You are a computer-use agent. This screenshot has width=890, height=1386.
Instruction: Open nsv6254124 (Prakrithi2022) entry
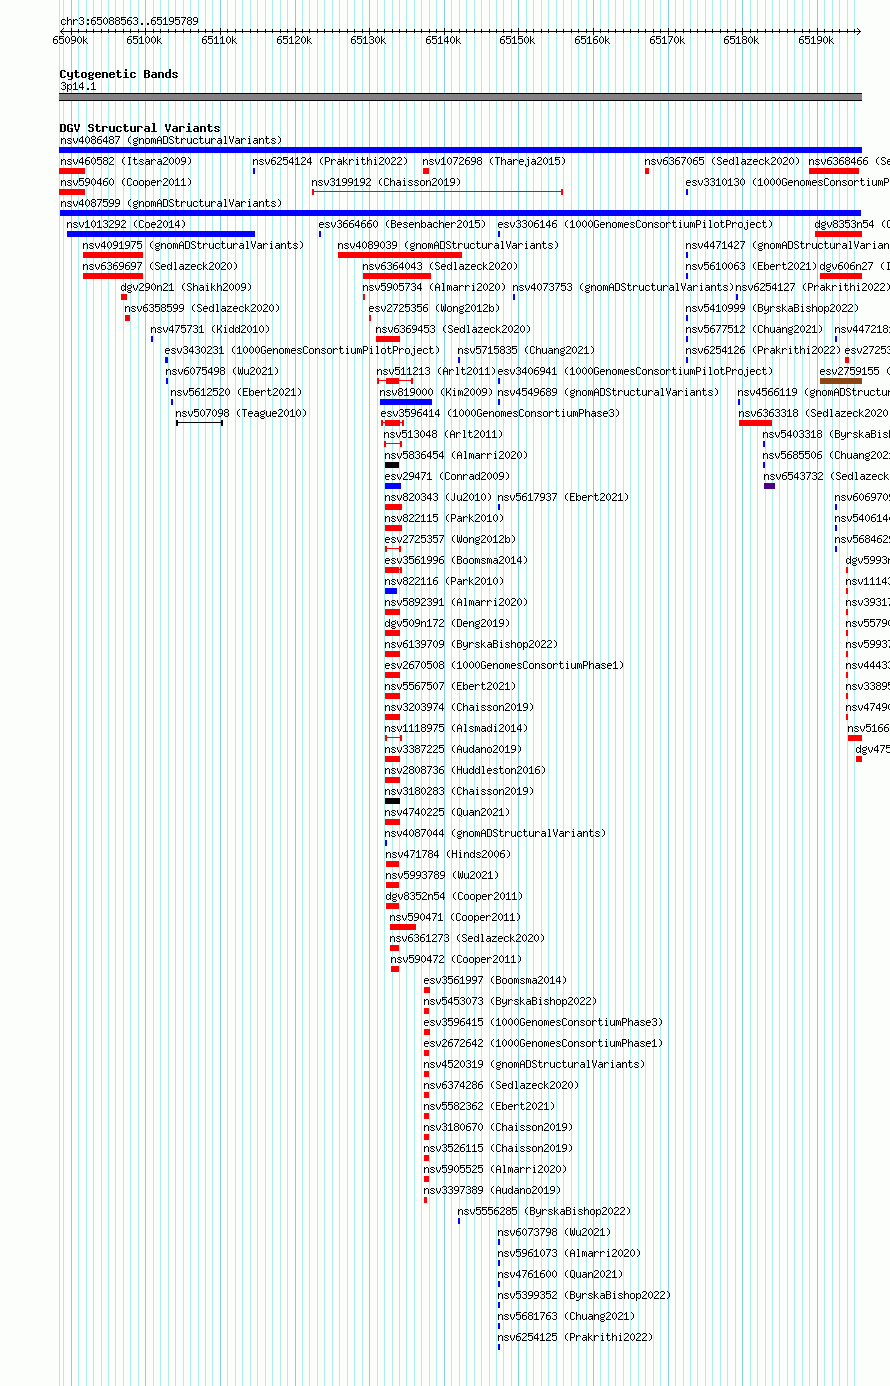coord(330,161)
